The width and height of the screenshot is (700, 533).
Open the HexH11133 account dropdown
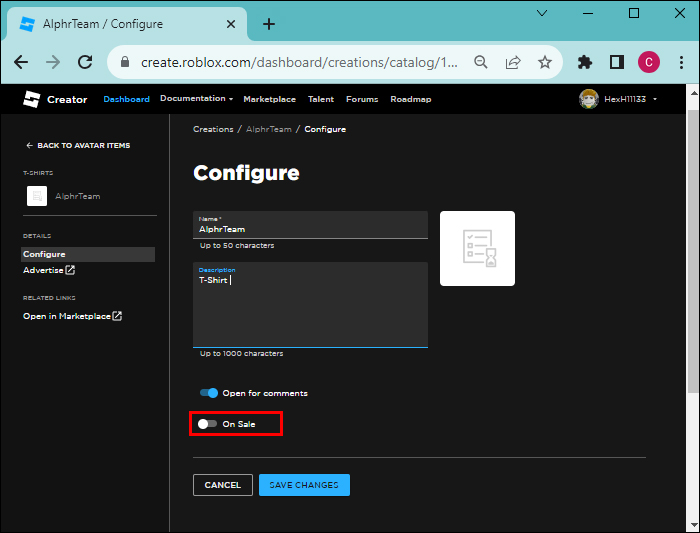[x=617, y=99]
